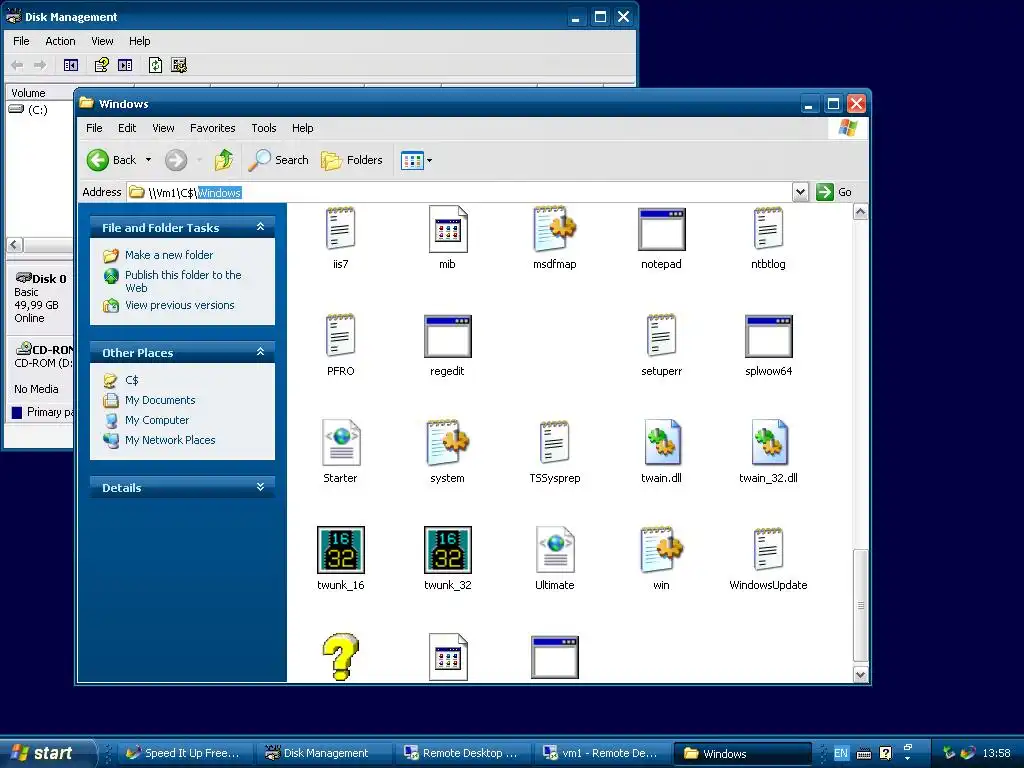Click the Forward navigation arrow in Explorer

click(x=176, y=160)
